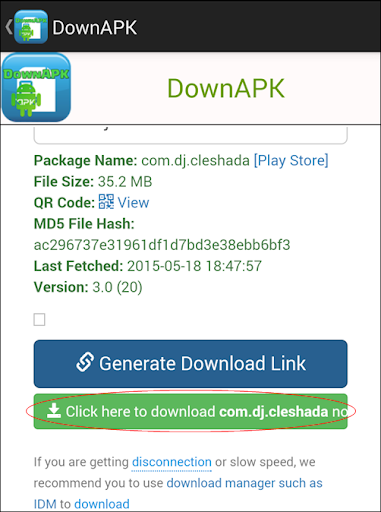Screen dimensions: 381x512
Task: Tap the small DownAPK app icon in the title bar
Action: click(x=31, y=27)
